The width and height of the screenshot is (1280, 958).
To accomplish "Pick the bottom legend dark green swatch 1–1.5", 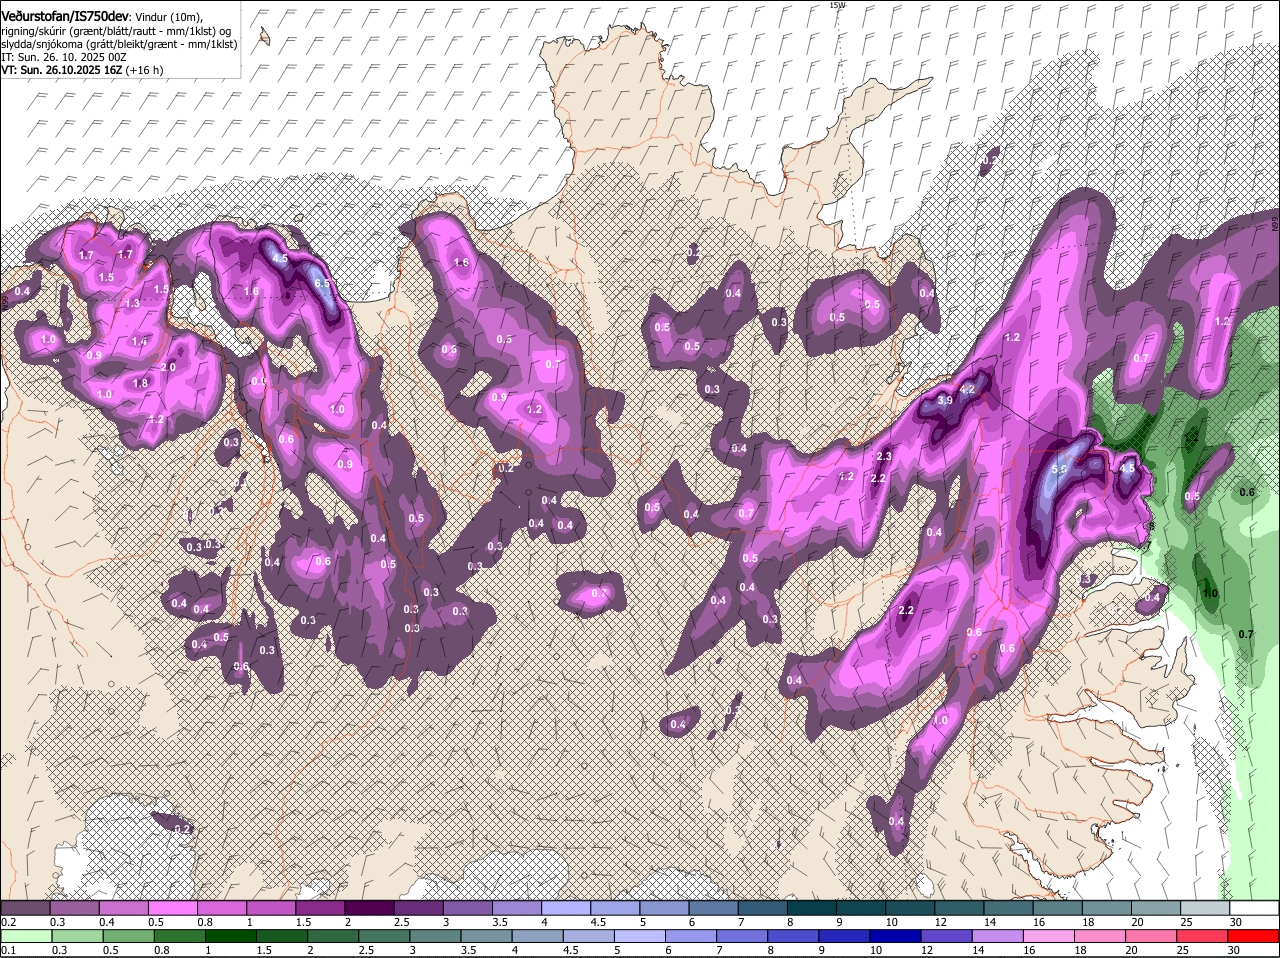I will click(x=231, y=936).
